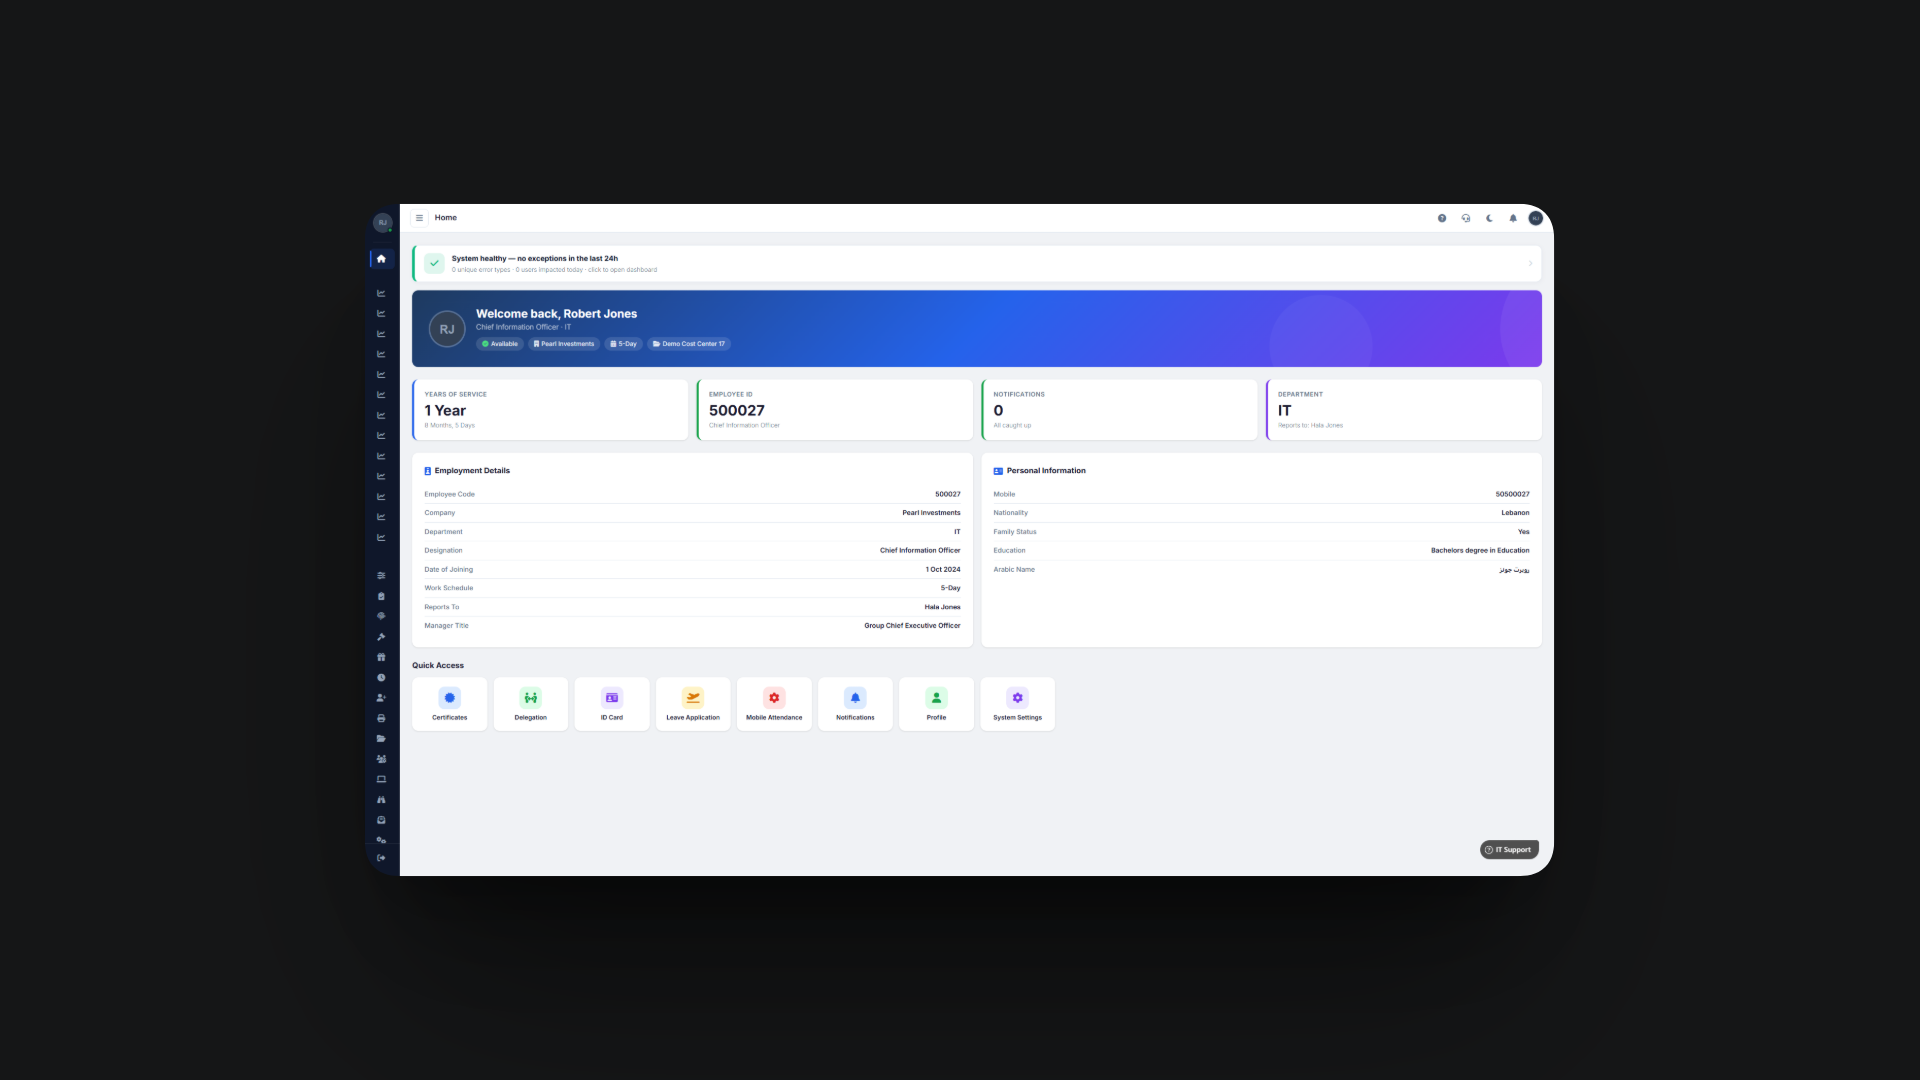Toggle the sidebar with the hamburger button
The height and width of the screenshot is (1080, 1920).
419,218
